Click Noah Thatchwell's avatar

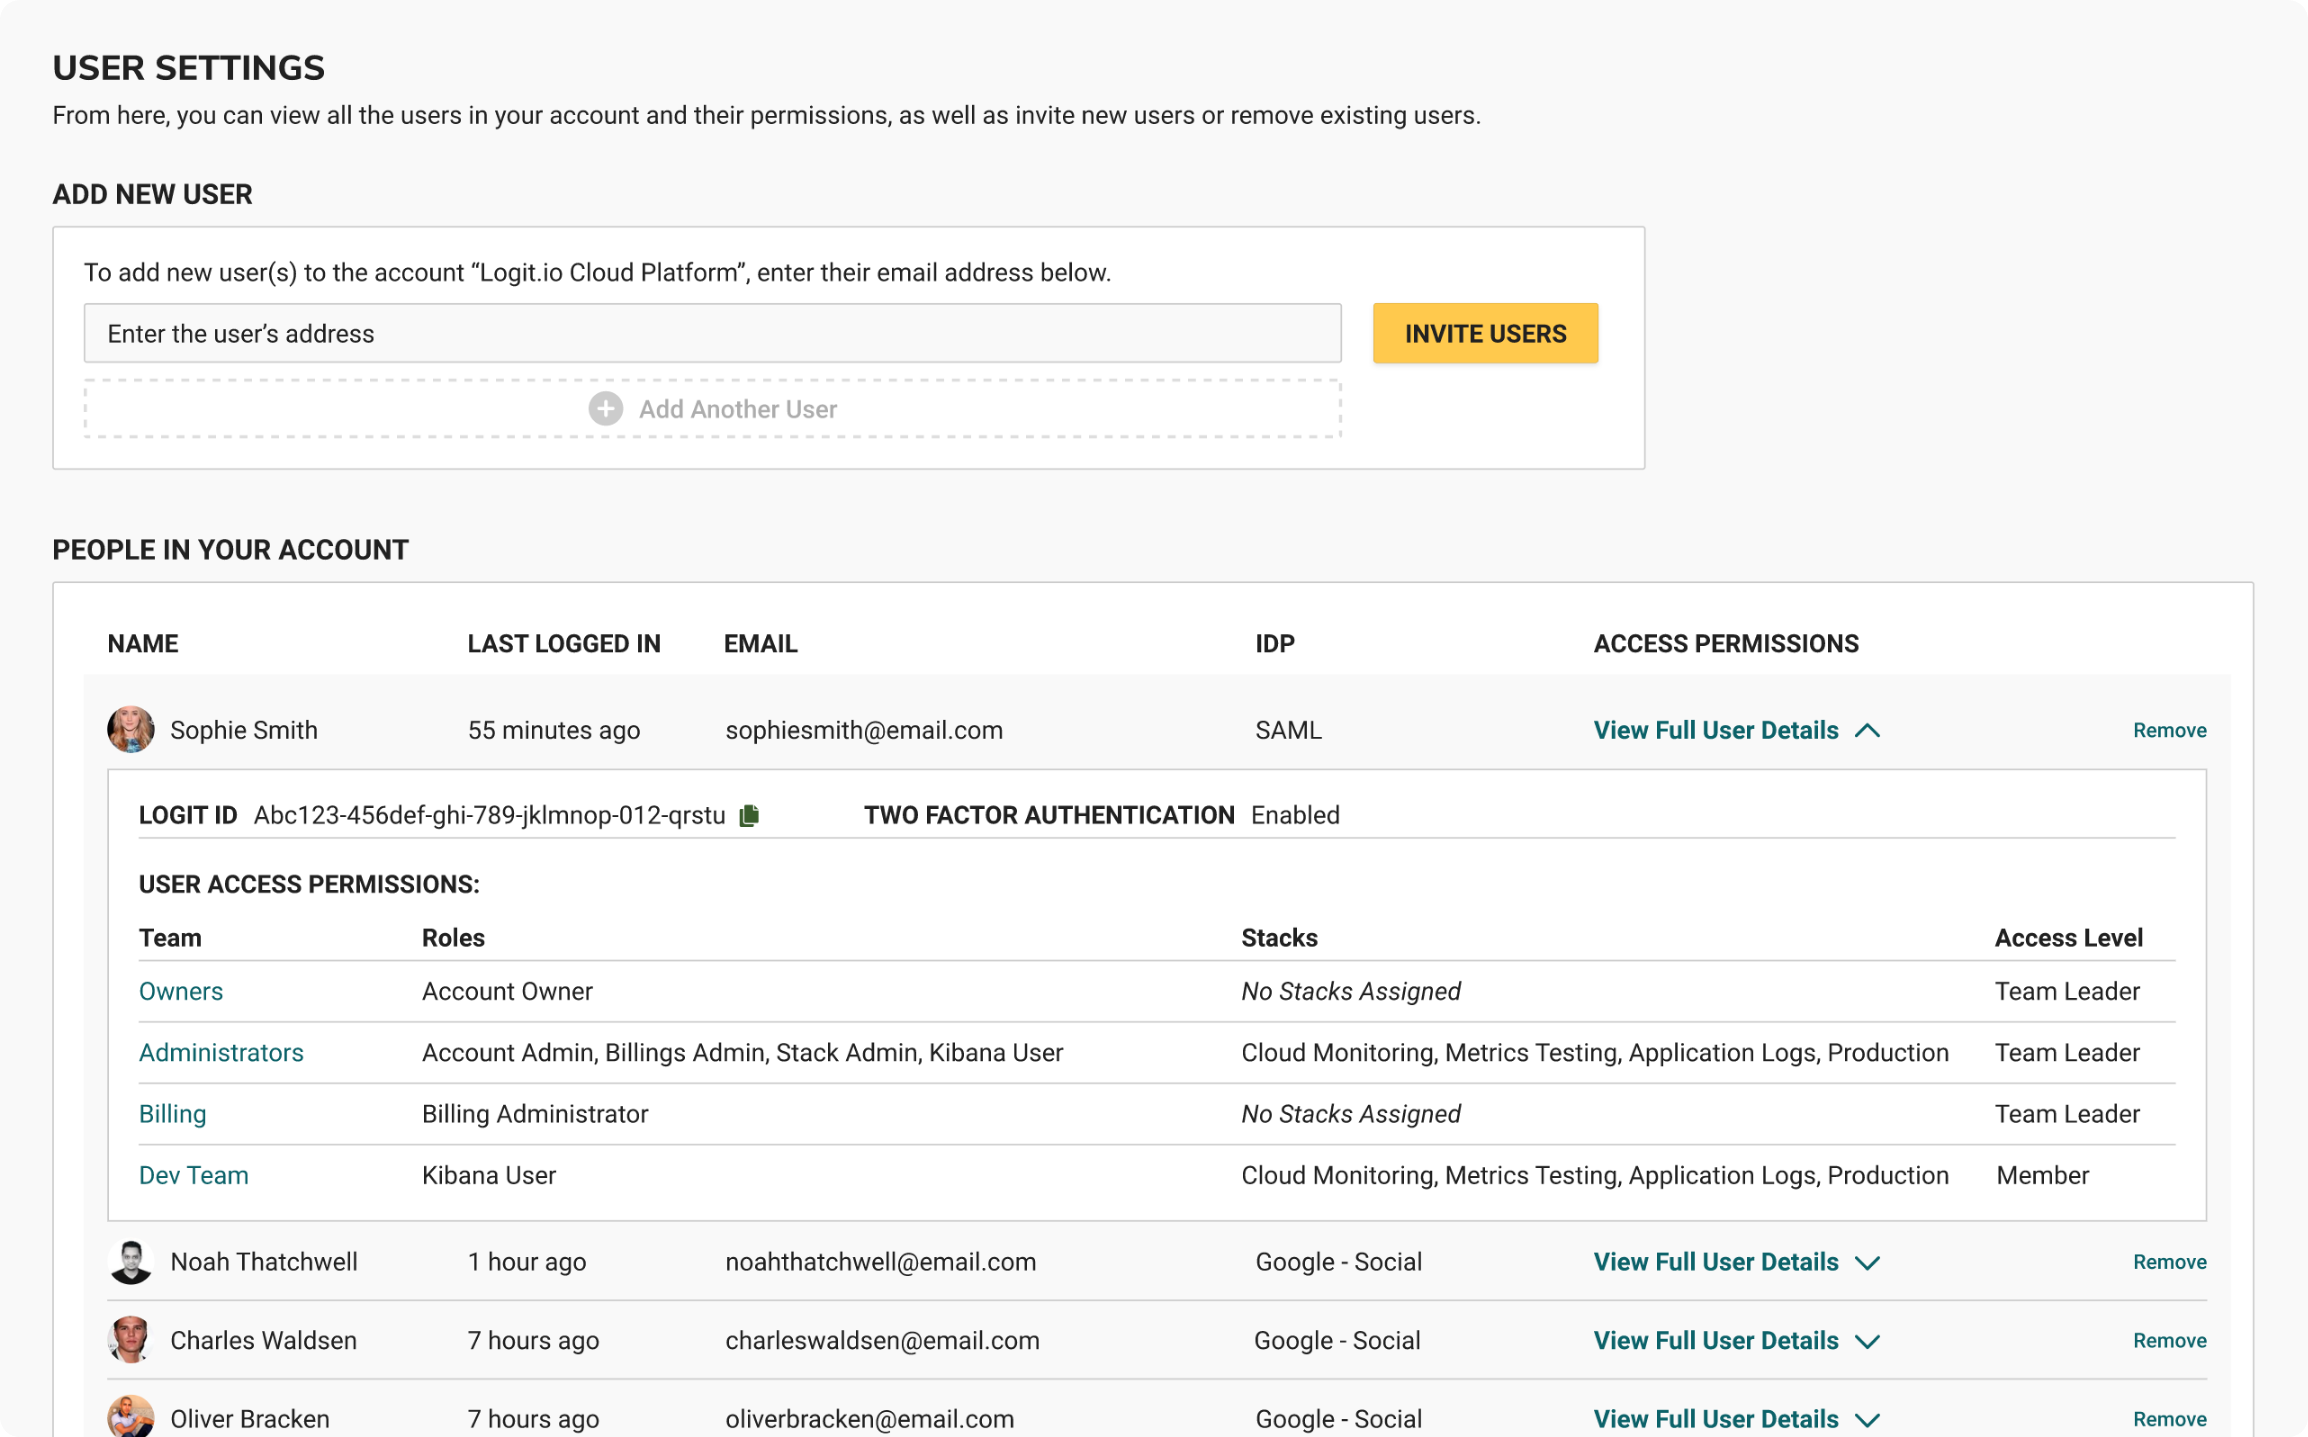coord(131,1261)
